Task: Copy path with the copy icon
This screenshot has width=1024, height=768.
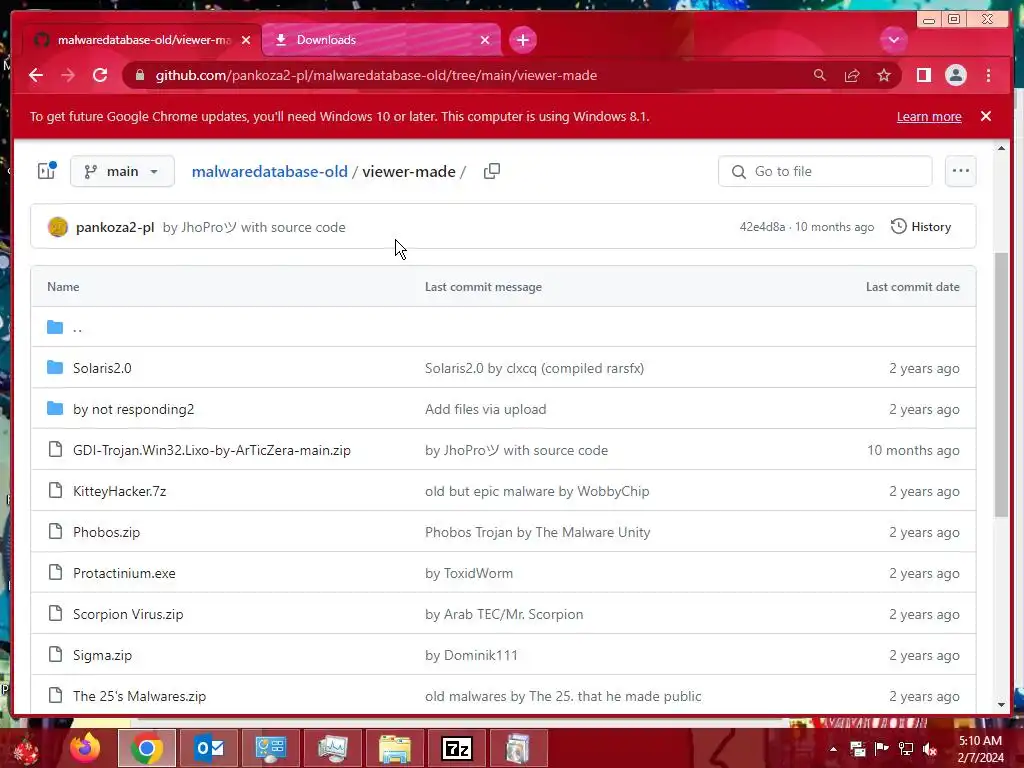Action: tap(491, 171)
